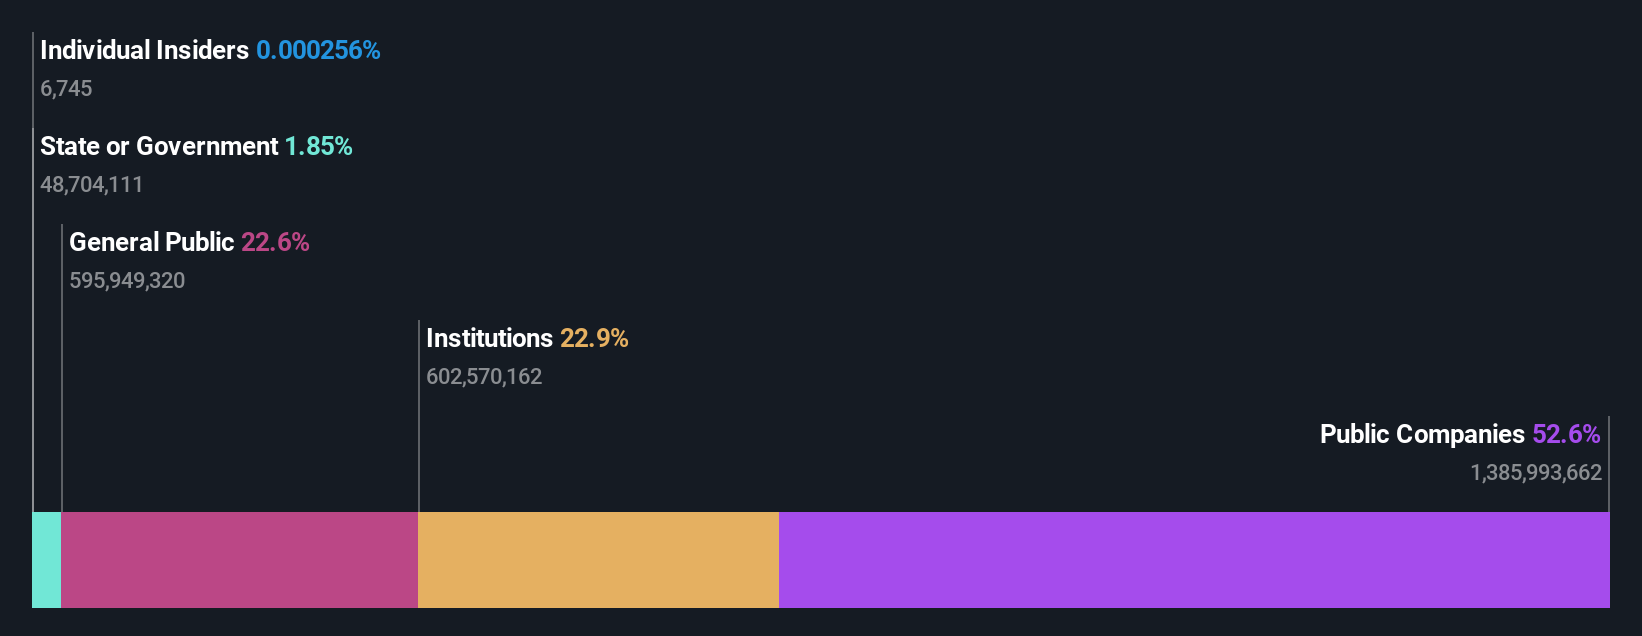Click the orange Institutions bar segment
1642x636 pixels.
pos(598,560)
